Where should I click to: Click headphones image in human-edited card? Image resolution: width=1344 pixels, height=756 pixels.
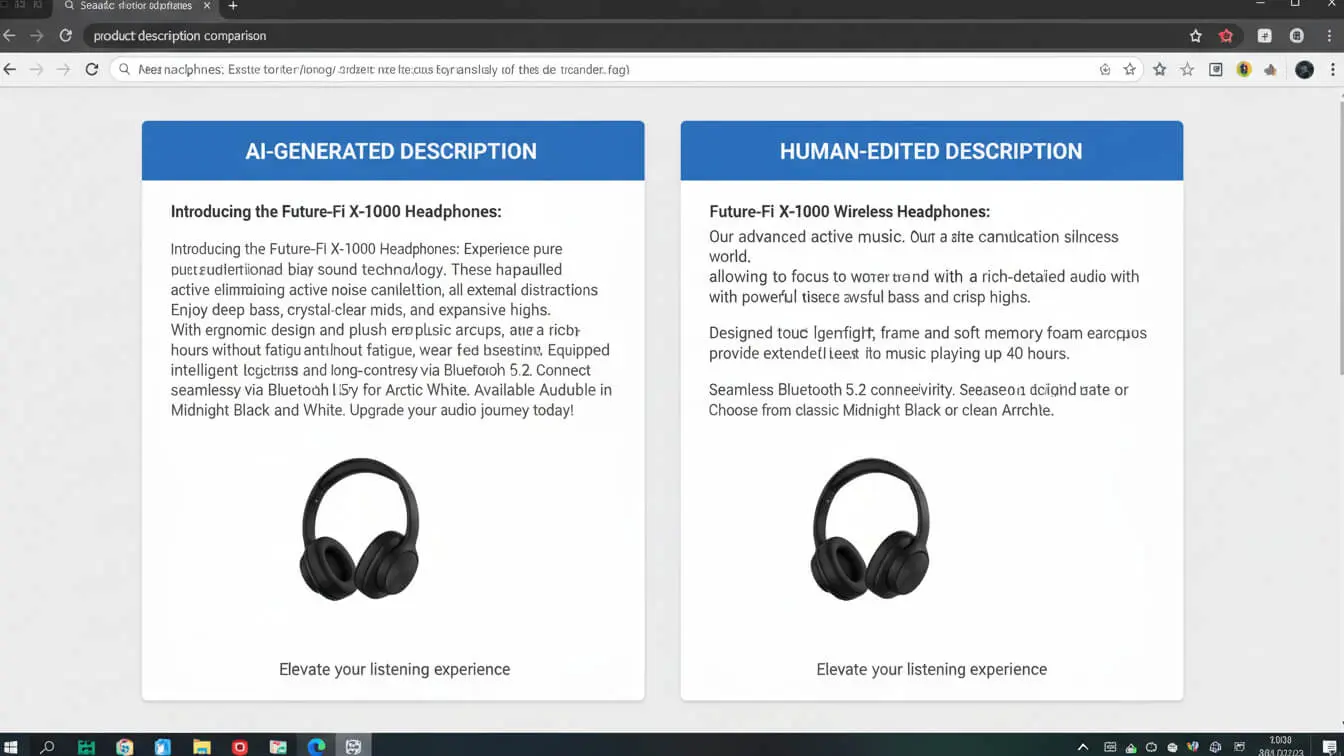pyautogui.click(x=870, y=529)
